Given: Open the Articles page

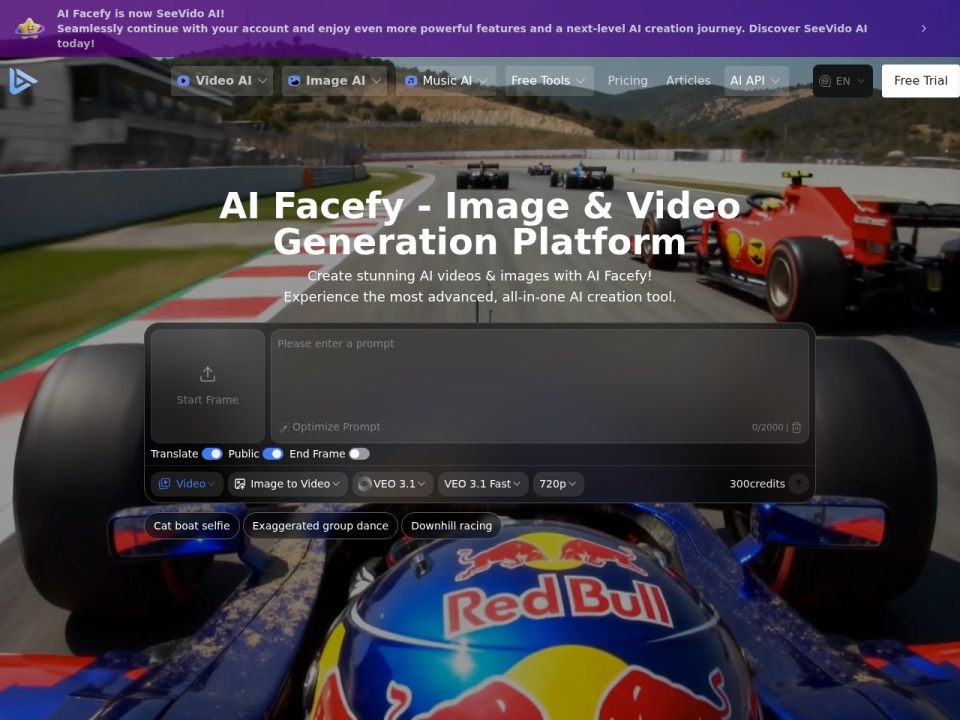Looking at the screenshot, I should (688, 81).
